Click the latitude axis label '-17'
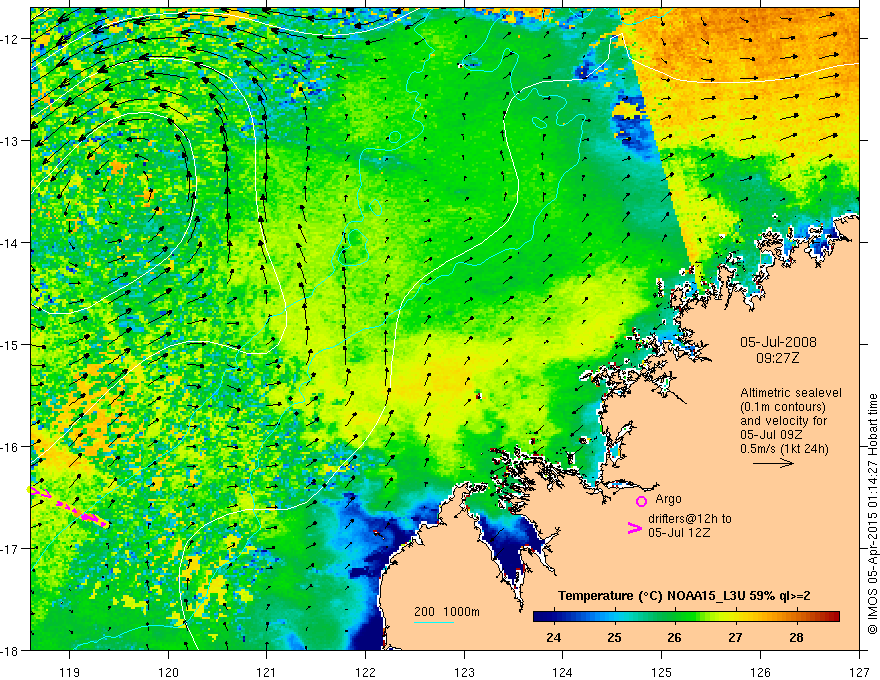This screenshot has height=680, width=880. (11, 548)
